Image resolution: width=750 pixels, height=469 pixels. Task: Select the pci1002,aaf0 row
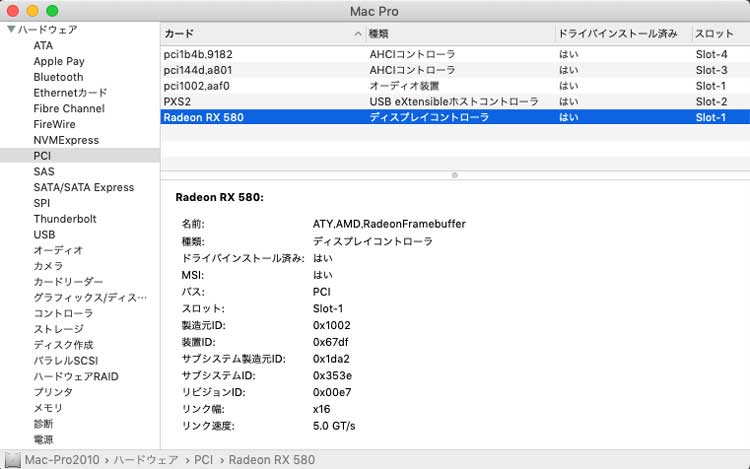455,86
